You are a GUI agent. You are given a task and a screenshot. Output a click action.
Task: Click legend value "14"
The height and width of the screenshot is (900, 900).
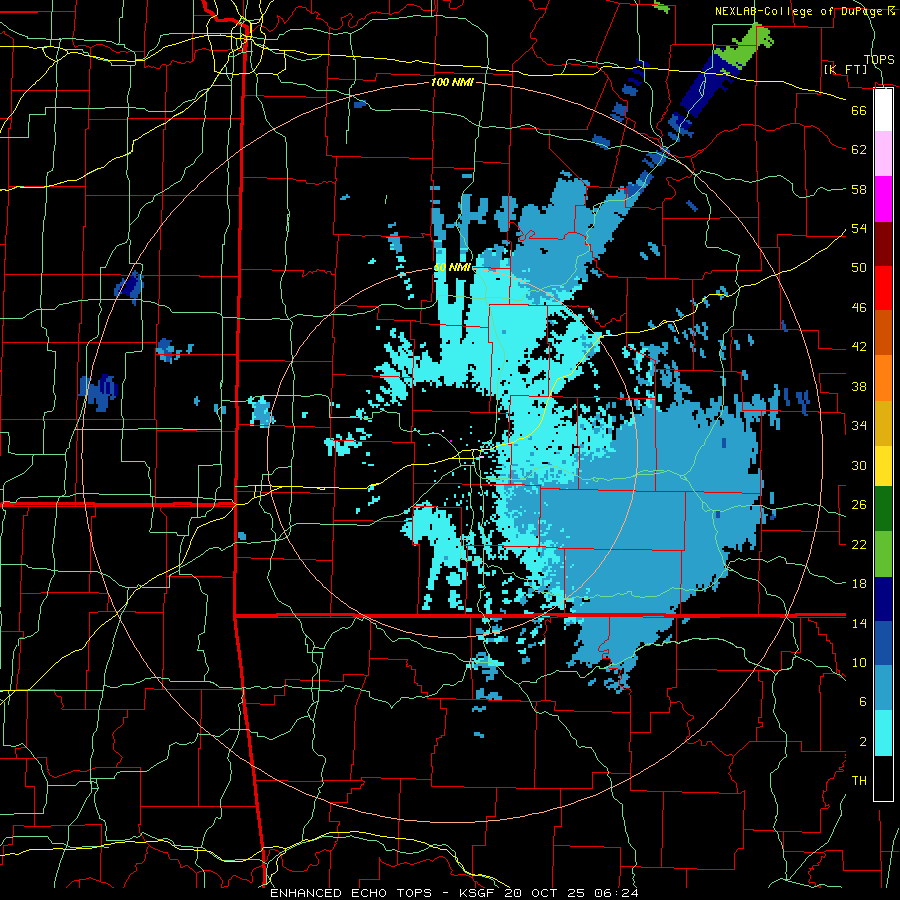pos(859,624)
